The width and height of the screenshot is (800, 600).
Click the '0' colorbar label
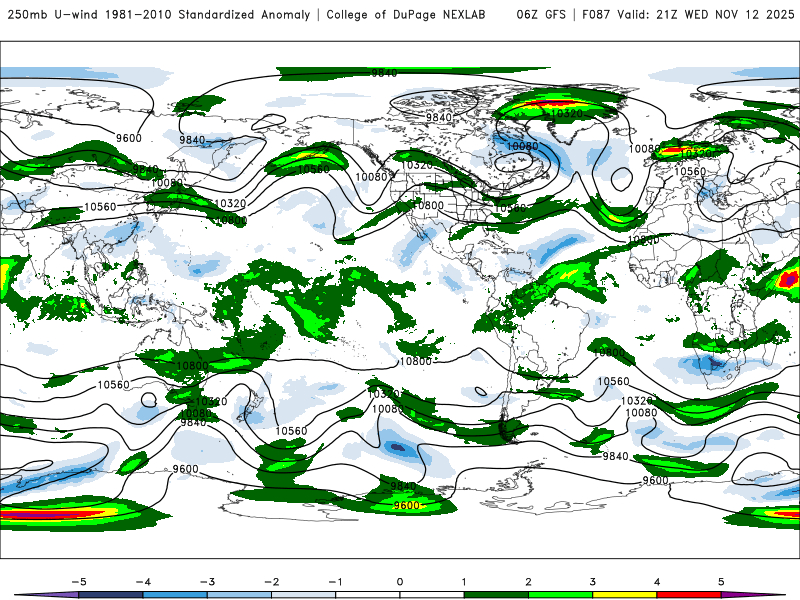click(400, 582)
